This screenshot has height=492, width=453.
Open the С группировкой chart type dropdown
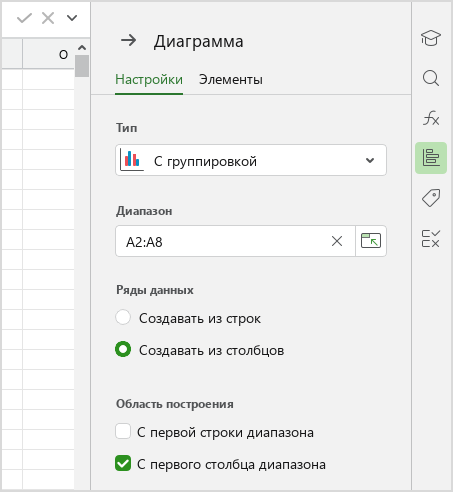click(x=251, y=160)
